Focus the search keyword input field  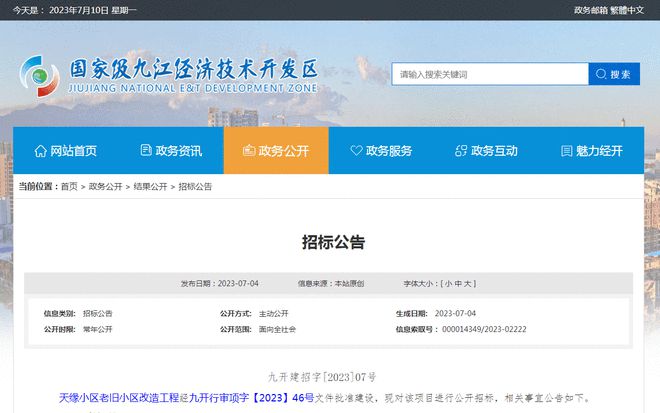click(490, 74)
